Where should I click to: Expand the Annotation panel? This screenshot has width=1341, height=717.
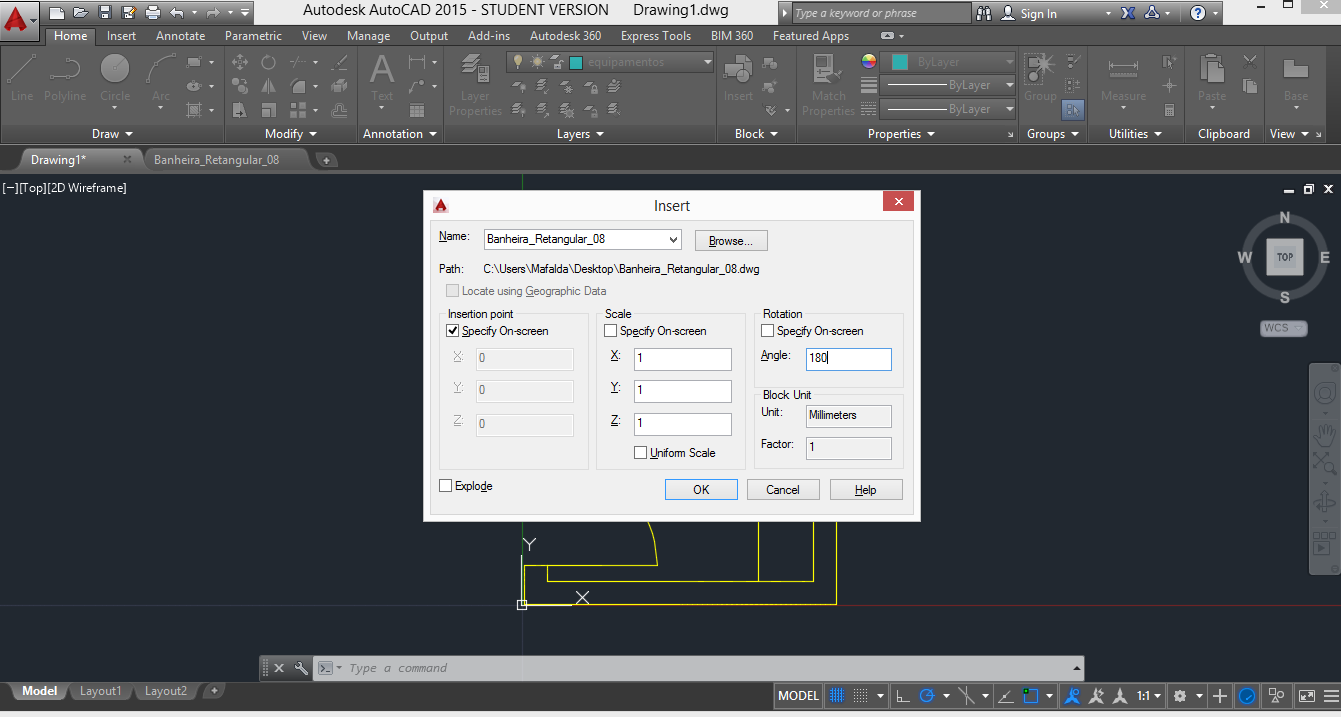pos(400,134)
